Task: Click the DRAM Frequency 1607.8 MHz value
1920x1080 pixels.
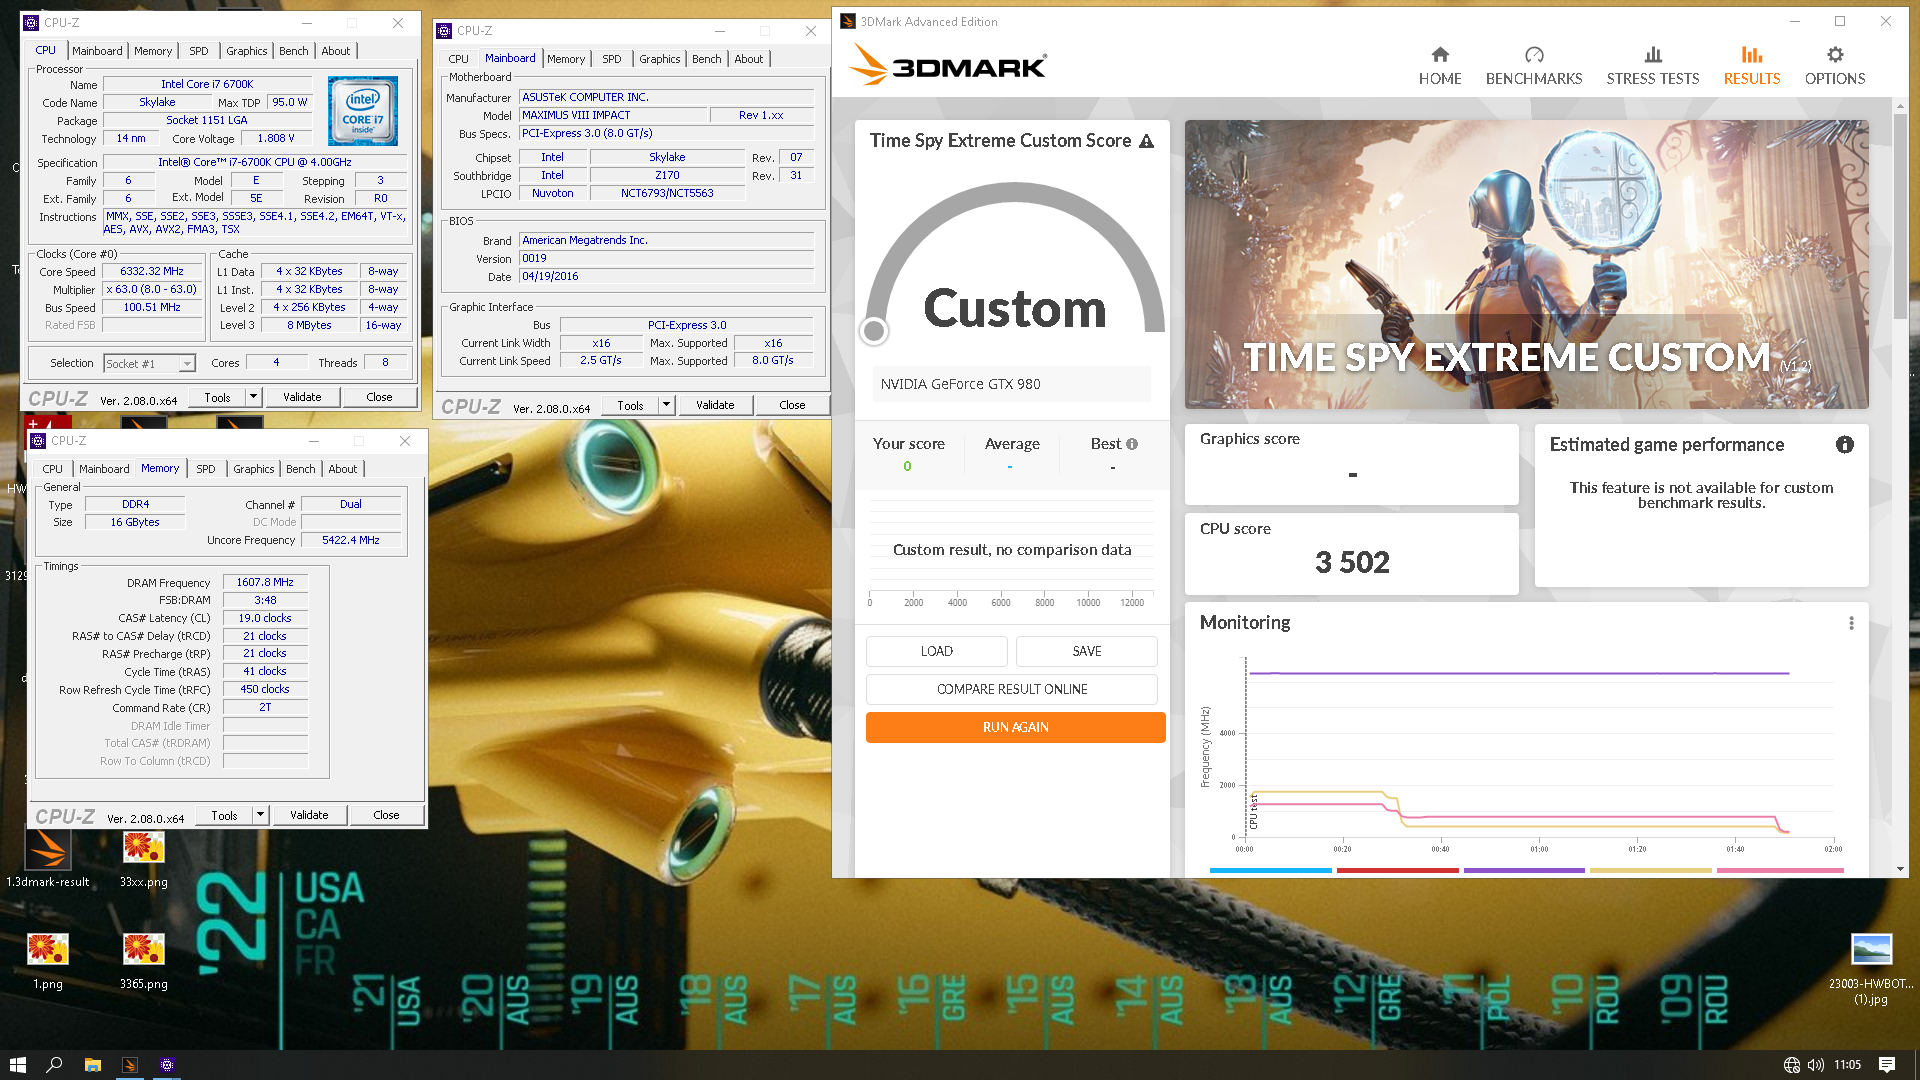Action: tap(265, 582)
